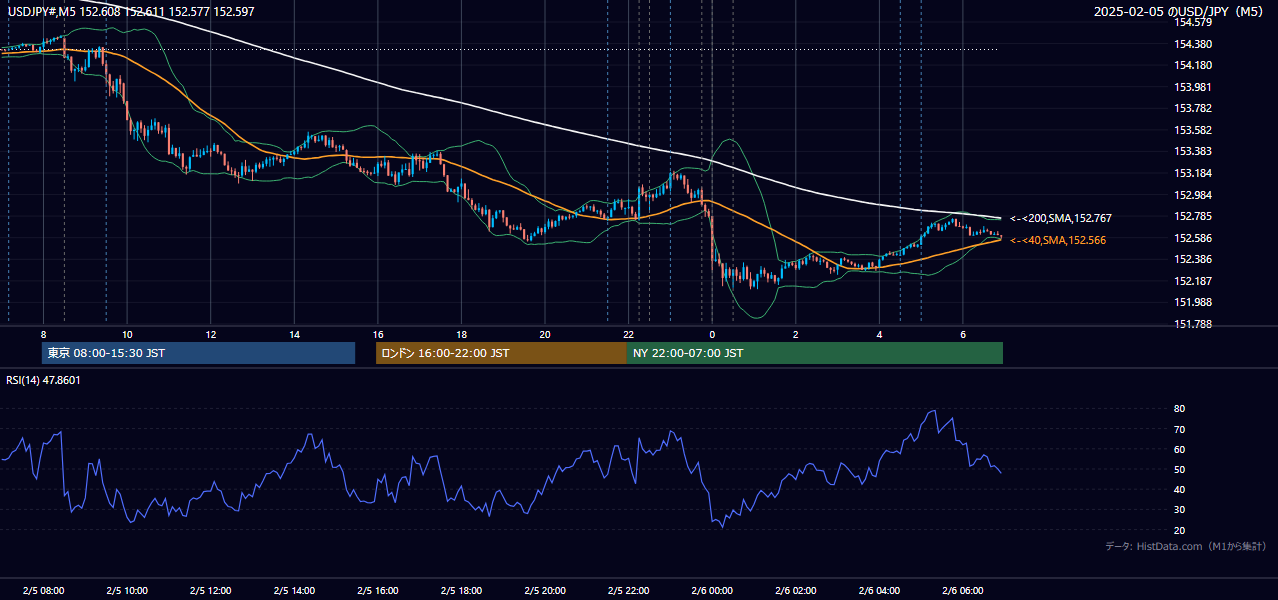Click price axis label 153.582
The image size is (1278, 600).
coord(1193,130)
